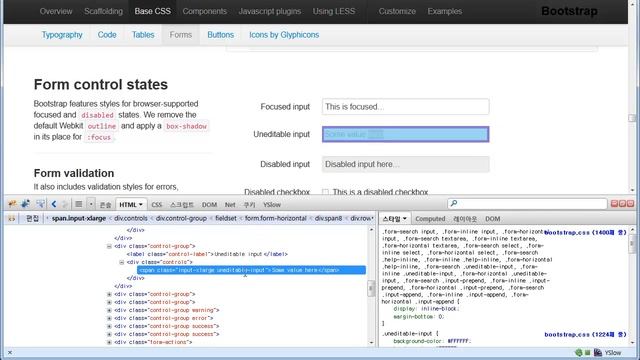Jump to Icons by Glyphicons section
The height and width of the screenshot is (360, 640).
(284, 35)
